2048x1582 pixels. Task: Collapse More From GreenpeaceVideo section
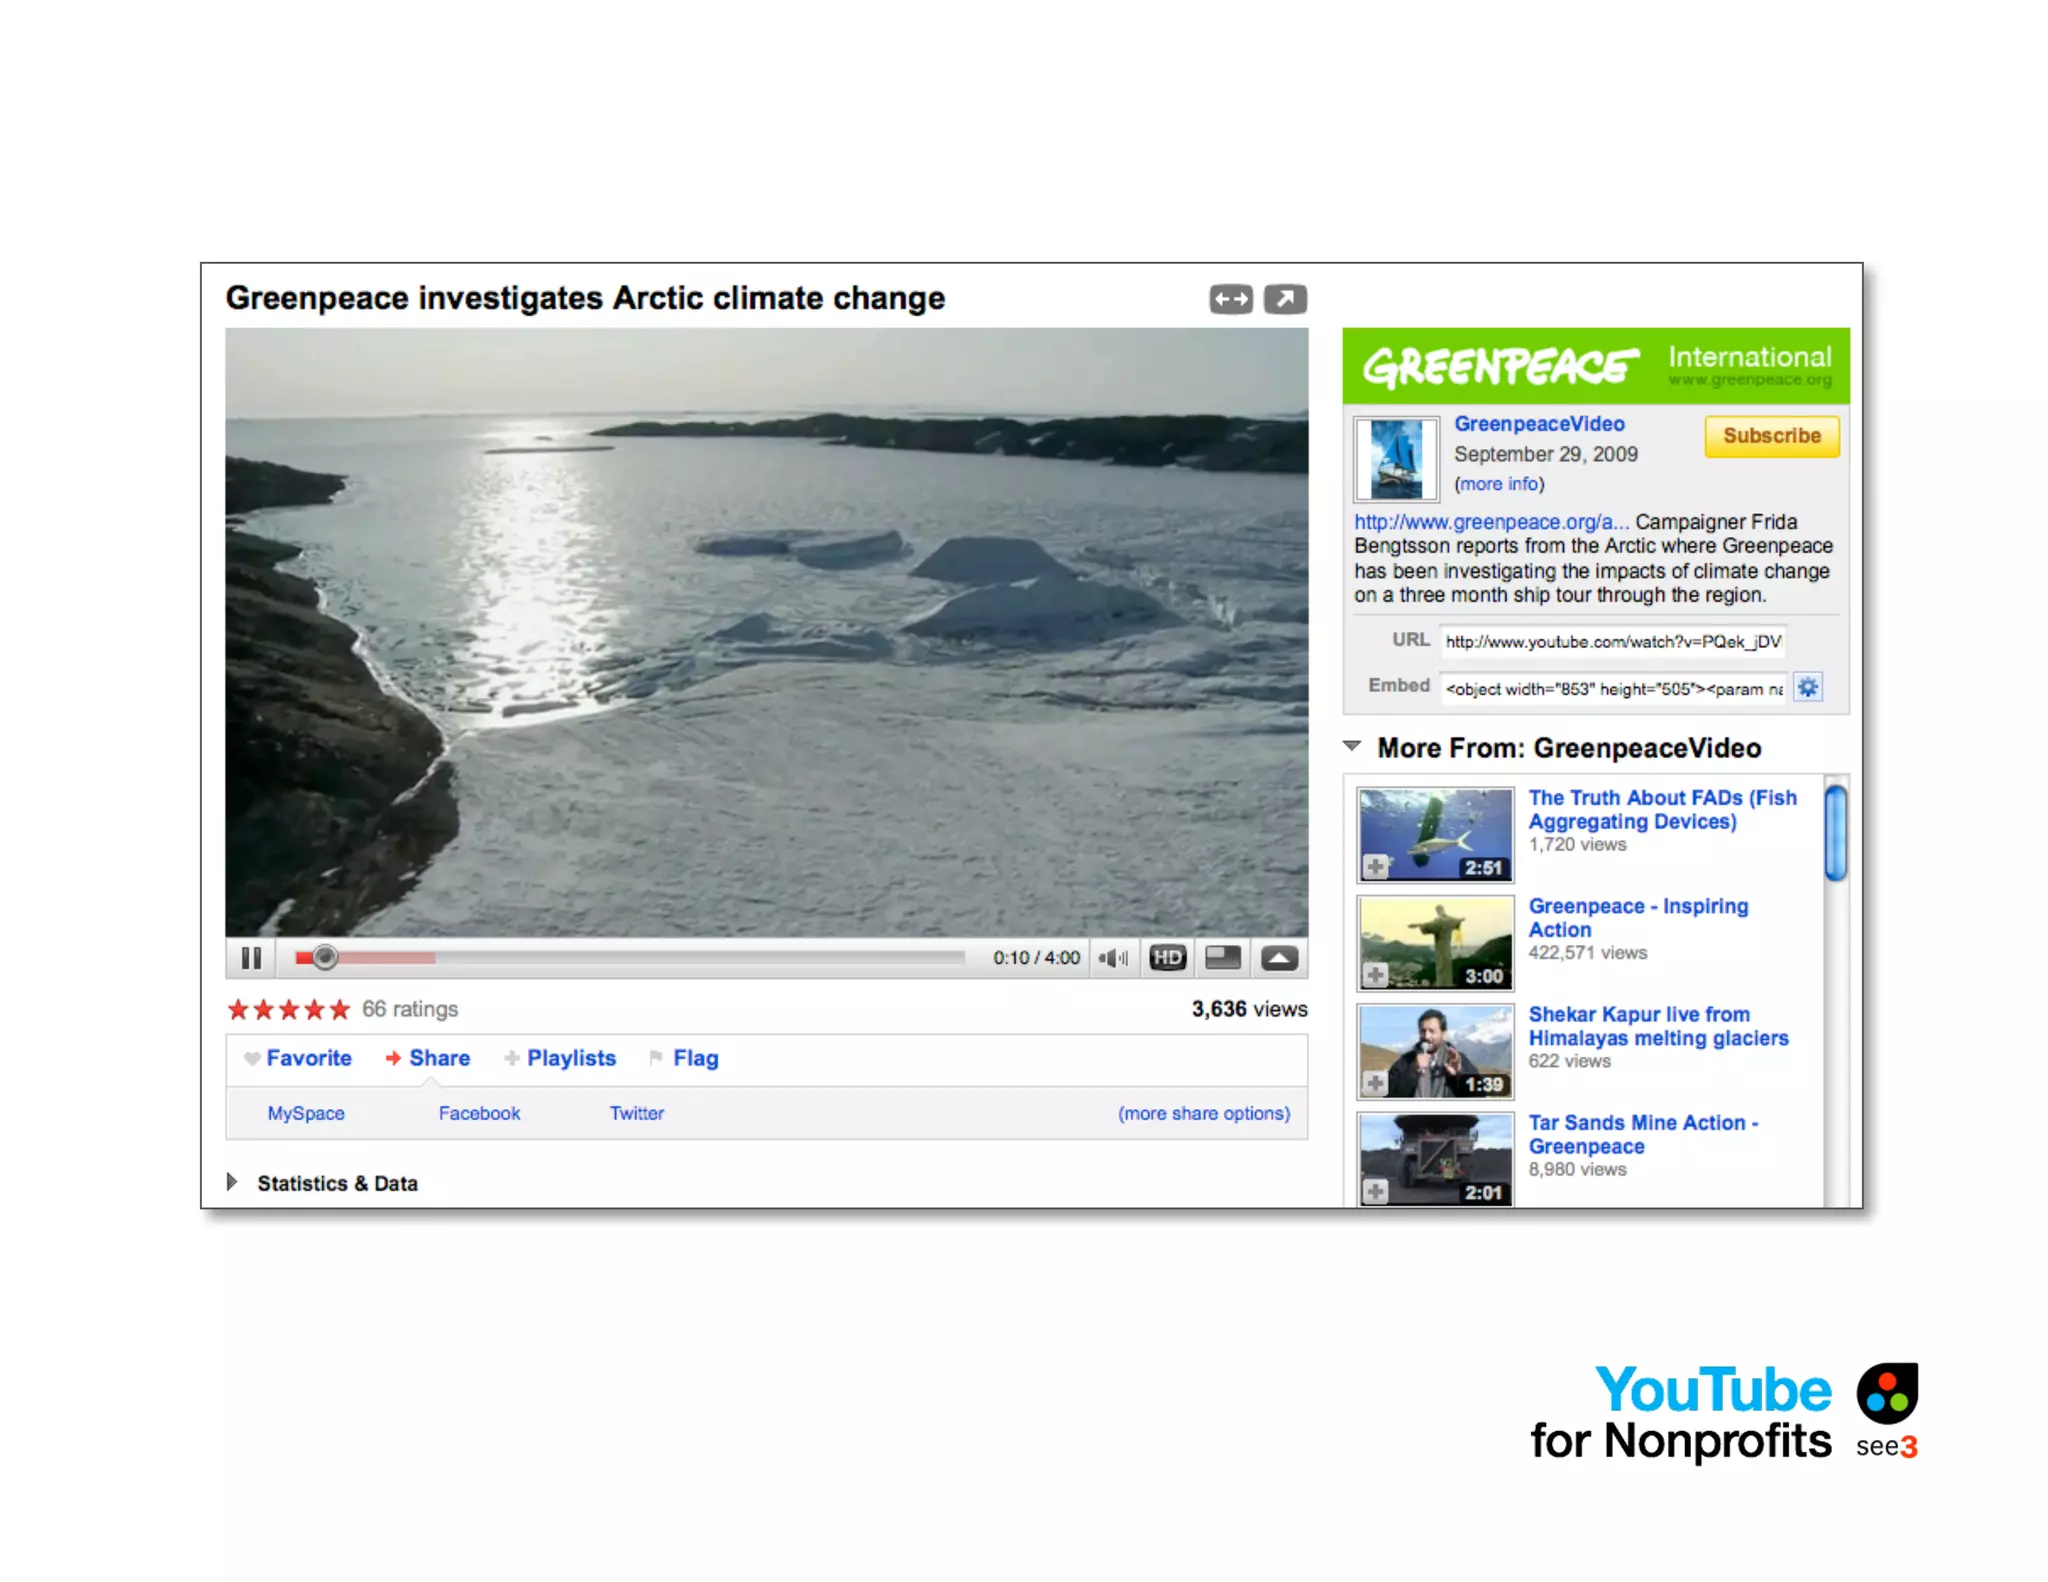coord(1352,746)
